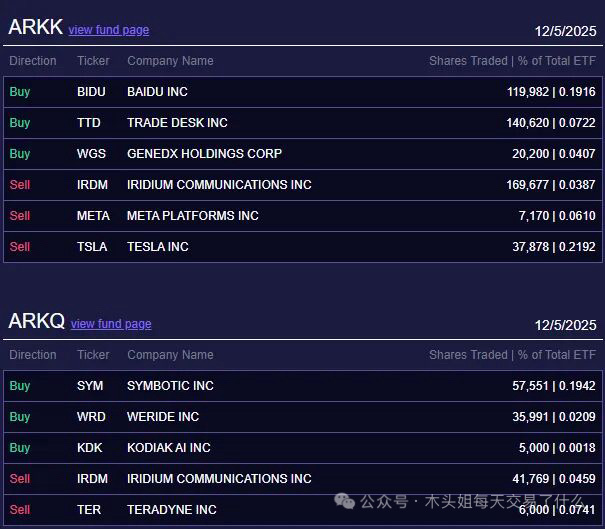Select the WGS ticker cell

pyautogui.click(x=91, y=154)
